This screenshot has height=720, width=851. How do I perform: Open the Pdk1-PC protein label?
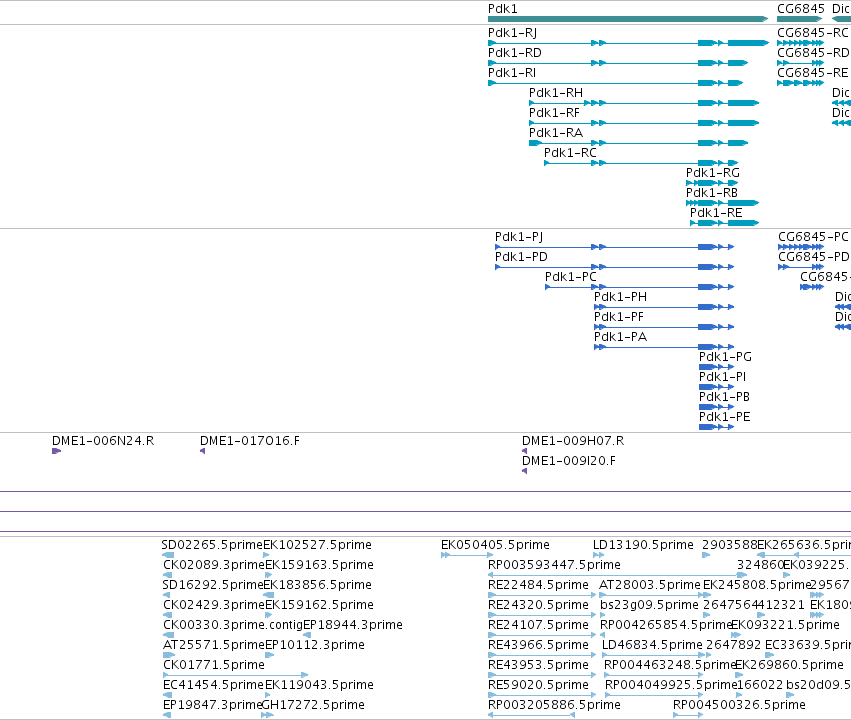pos(570,277)
